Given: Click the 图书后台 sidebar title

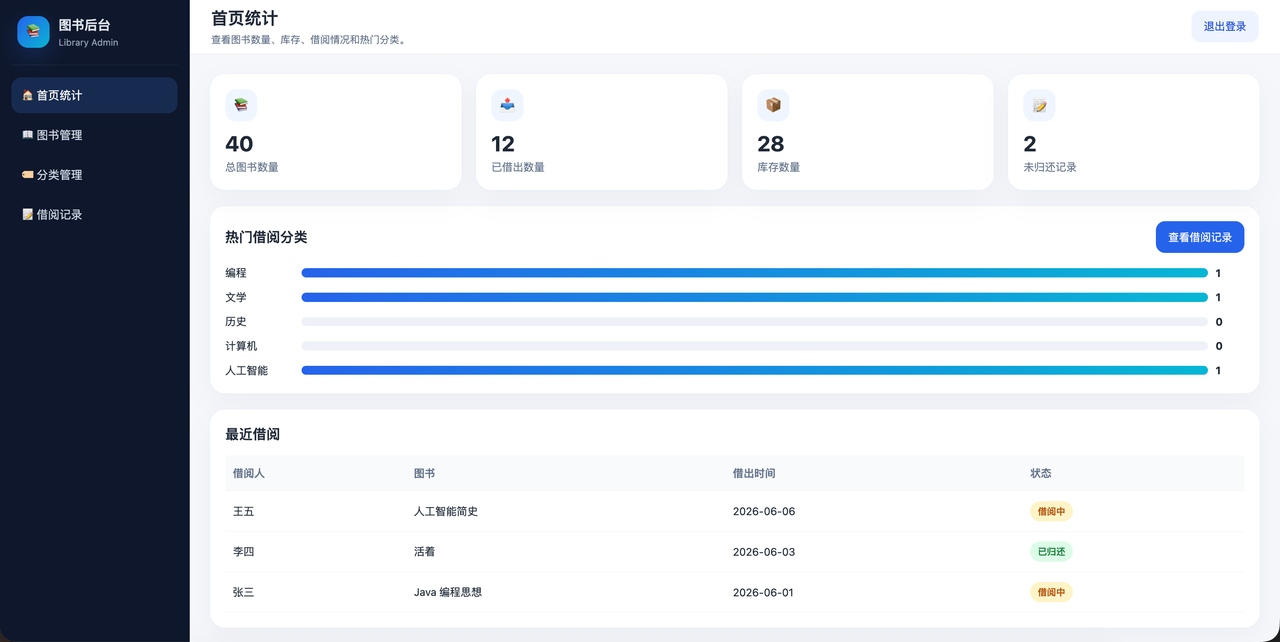Looking at the screenshot, I should (85, 25).
